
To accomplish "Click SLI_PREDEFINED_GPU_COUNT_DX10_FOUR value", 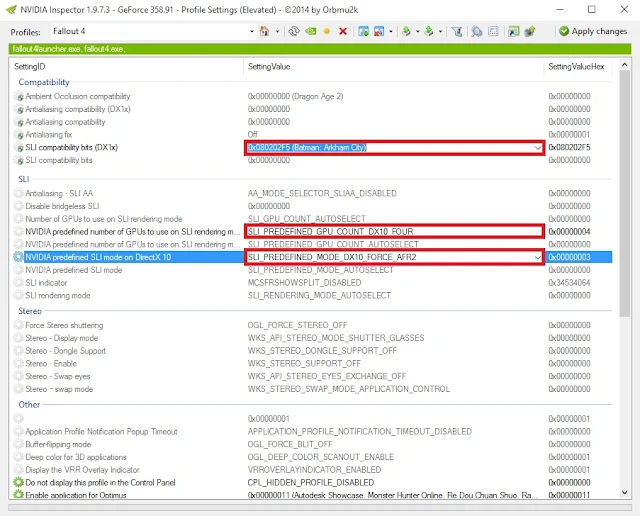I will [x=330, y=231].
